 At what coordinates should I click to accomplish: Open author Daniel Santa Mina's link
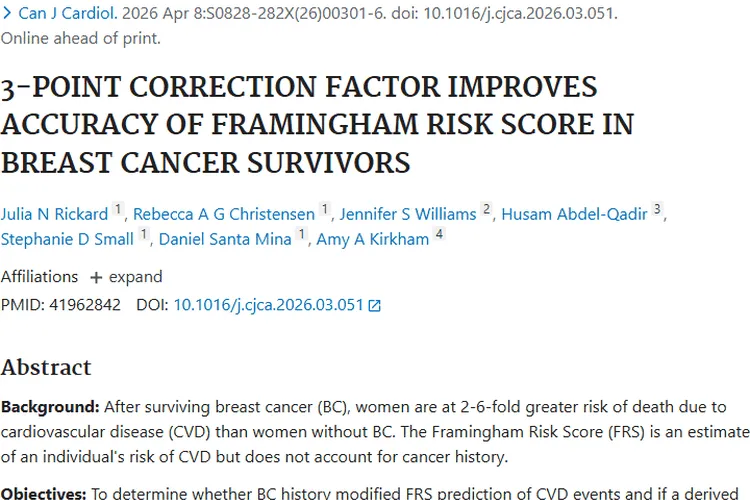coord(225,239)
